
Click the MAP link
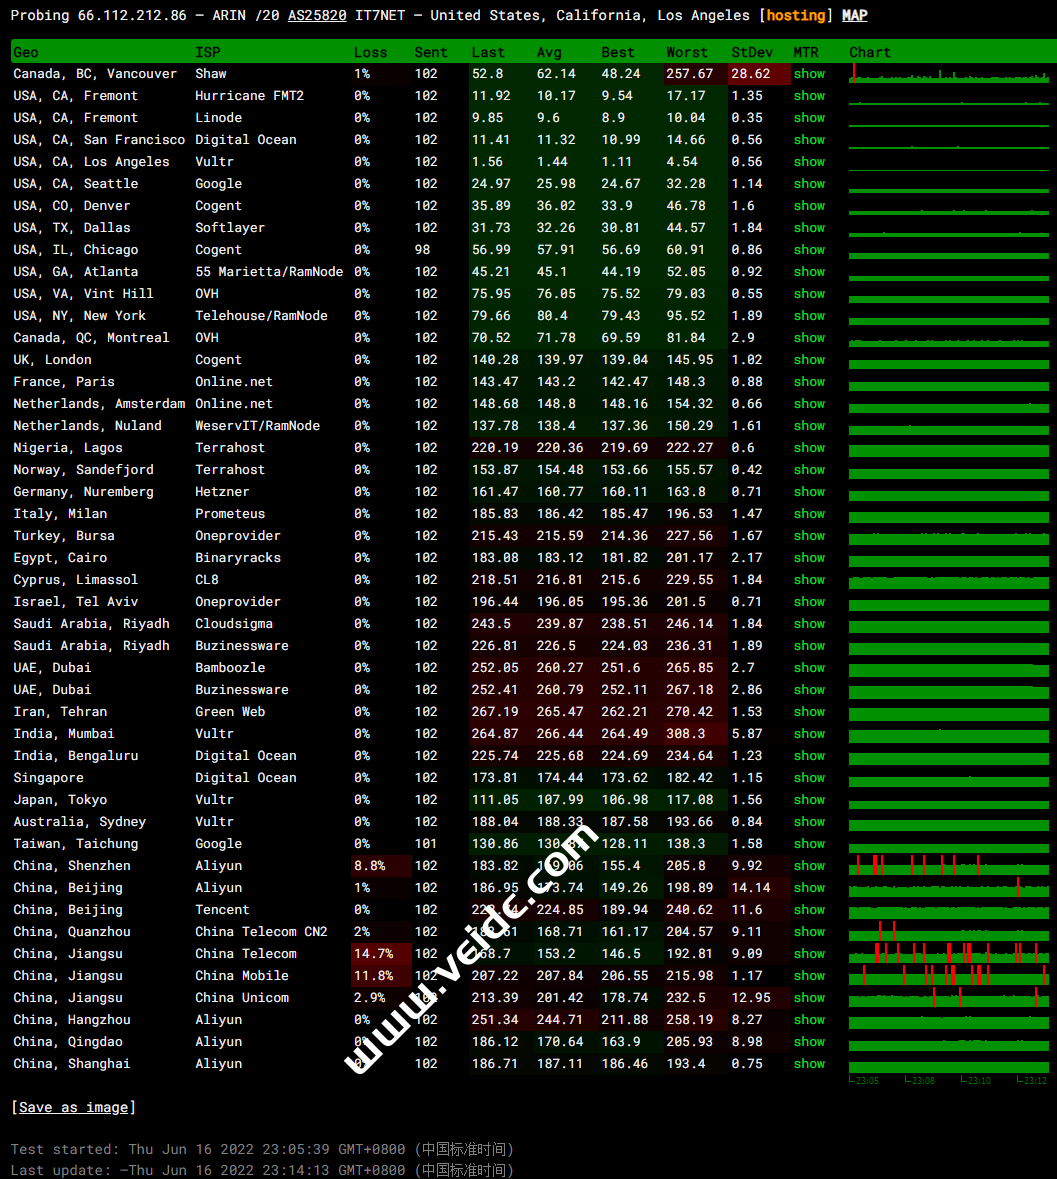pos(854,15)
